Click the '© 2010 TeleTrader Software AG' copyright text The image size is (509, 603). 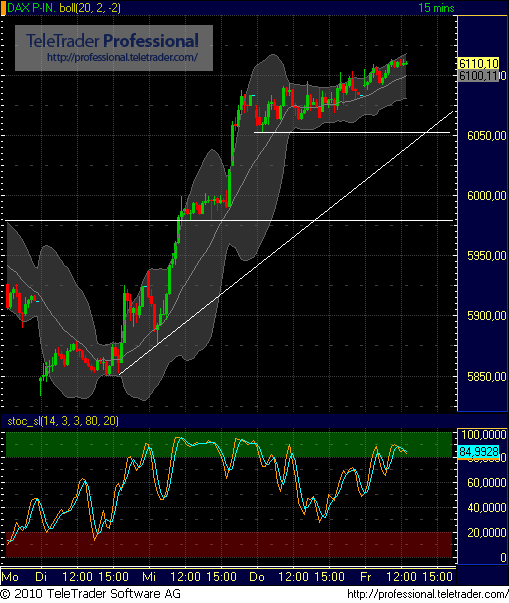click(90, 594)
